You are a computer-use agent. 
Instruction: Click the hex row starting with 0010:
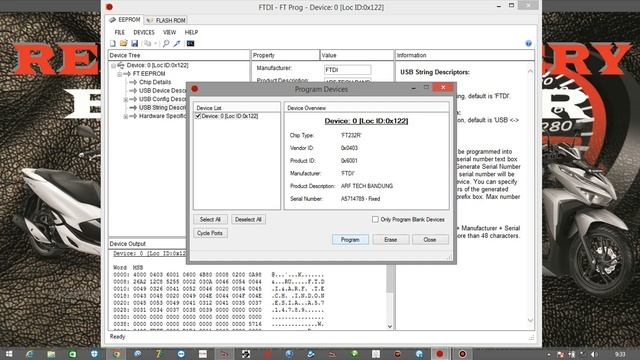[x=219, y=289]
